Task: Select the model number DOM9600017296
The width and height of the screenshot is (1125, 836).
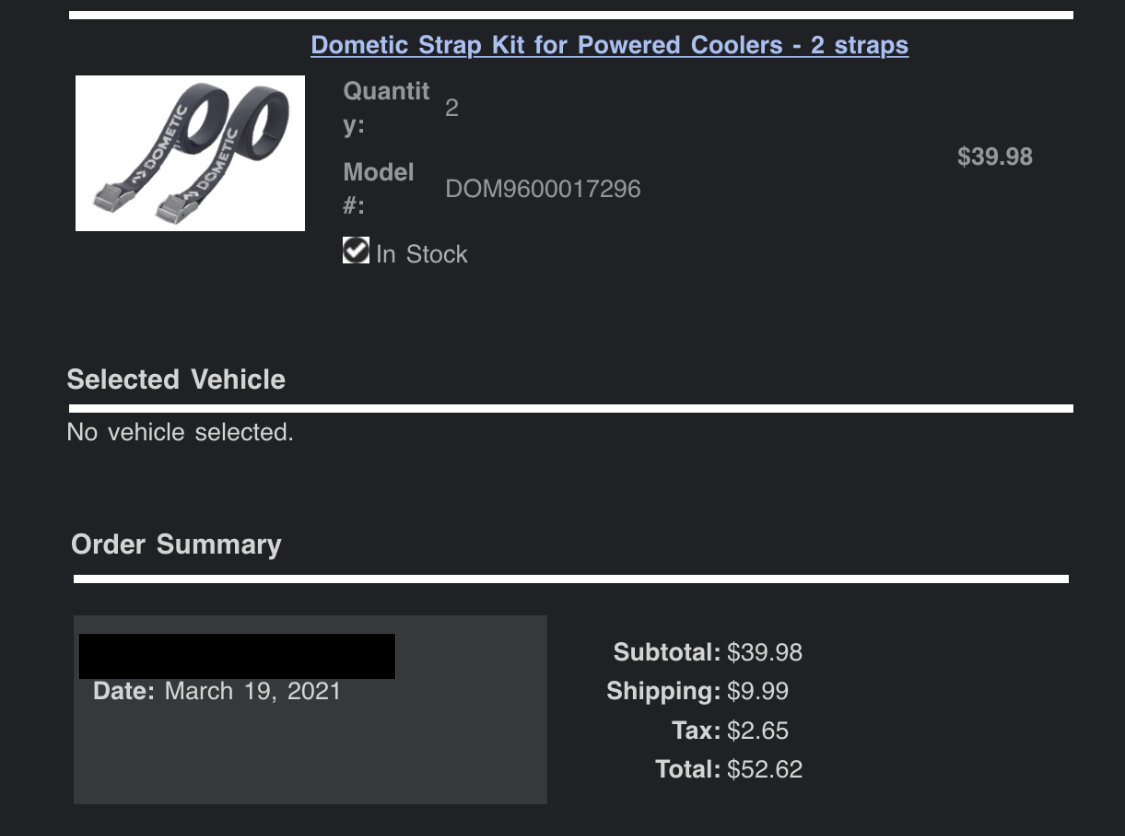Action: (x=543, y=189)
